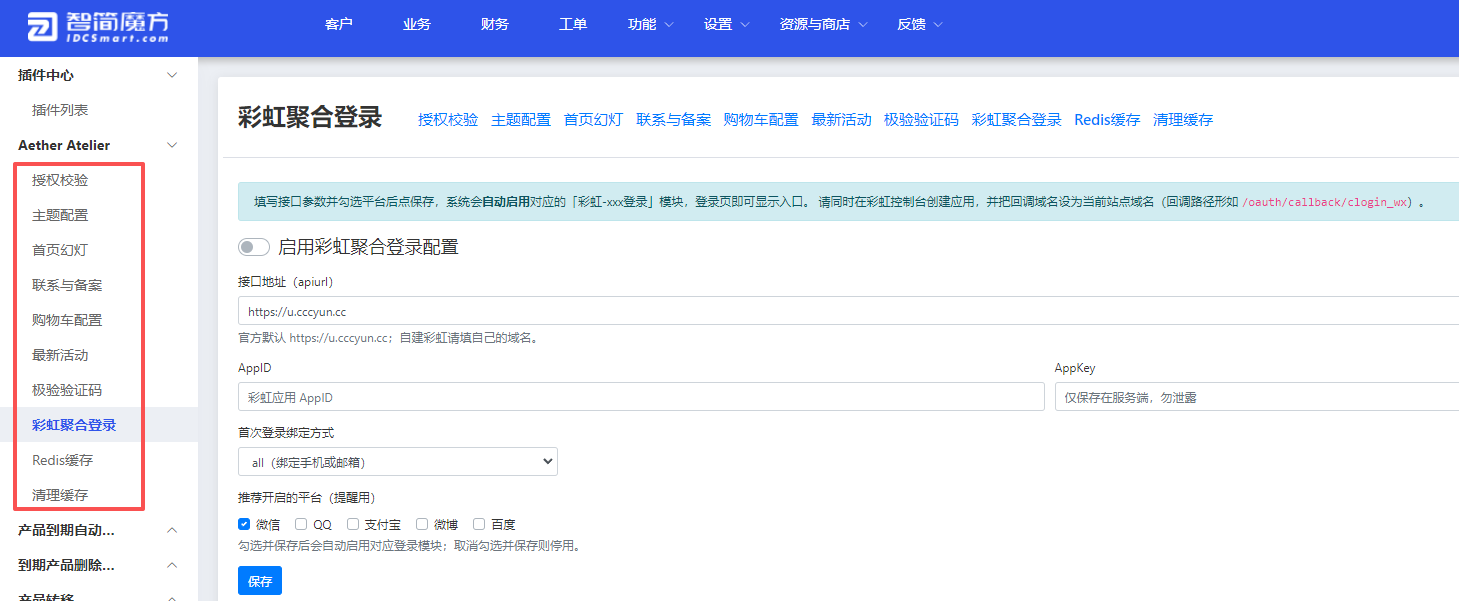Viewport: 1459px width, 601px height.
Task: Go to 联系与备案 page link
Action: (674, 120)
